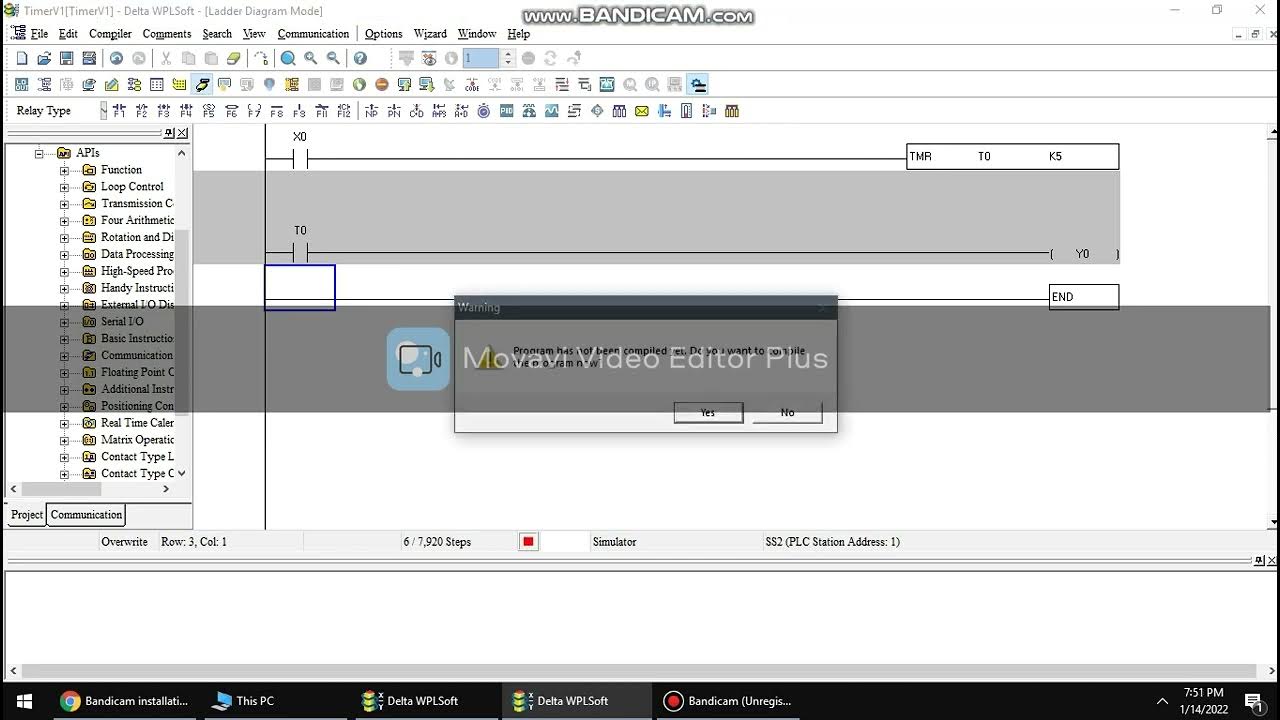Expand the Floating Point folder

[x=64, y=372]
